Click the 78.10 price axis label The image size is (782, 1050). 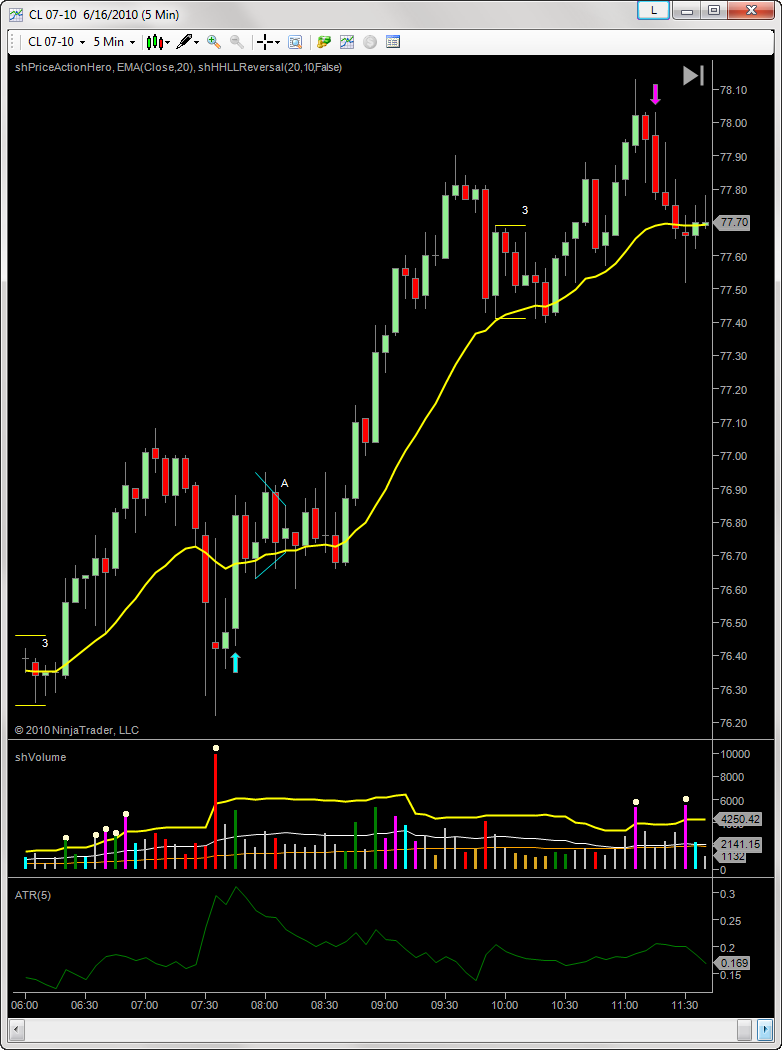tap(734, 90)
